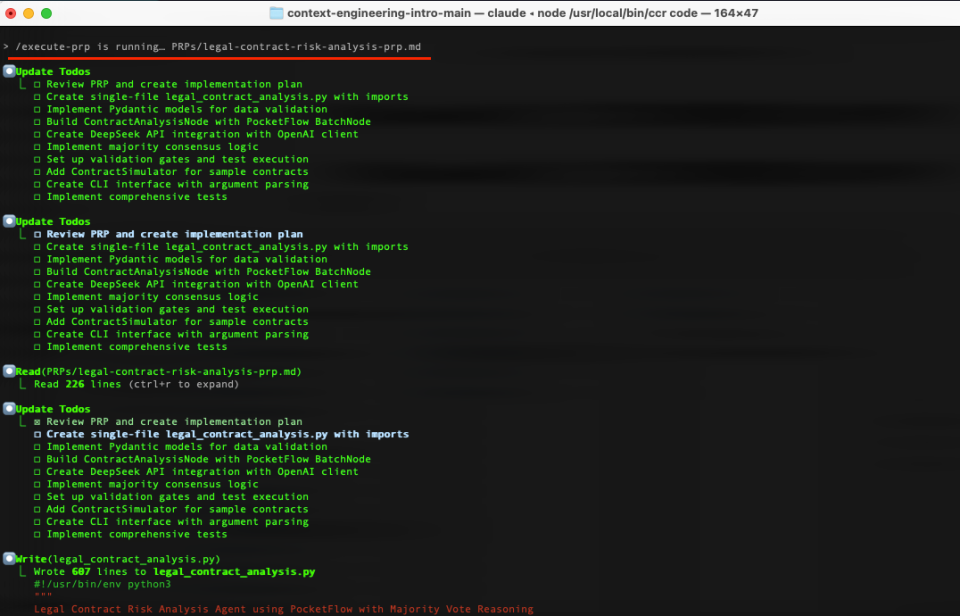The height and width of the screenshot is (616, 960).
Task: Click the "Write(legal_contract_analysis.py)" line
Action: pos(118,559)
